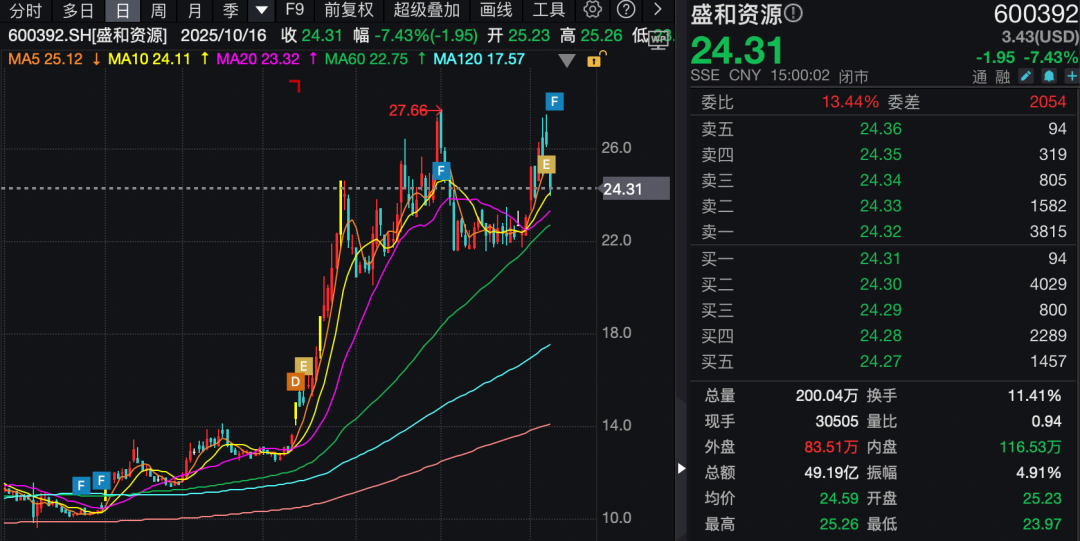Click the 总量 200.04万 value
1080x541 pixels.
(x=827, y=396)
